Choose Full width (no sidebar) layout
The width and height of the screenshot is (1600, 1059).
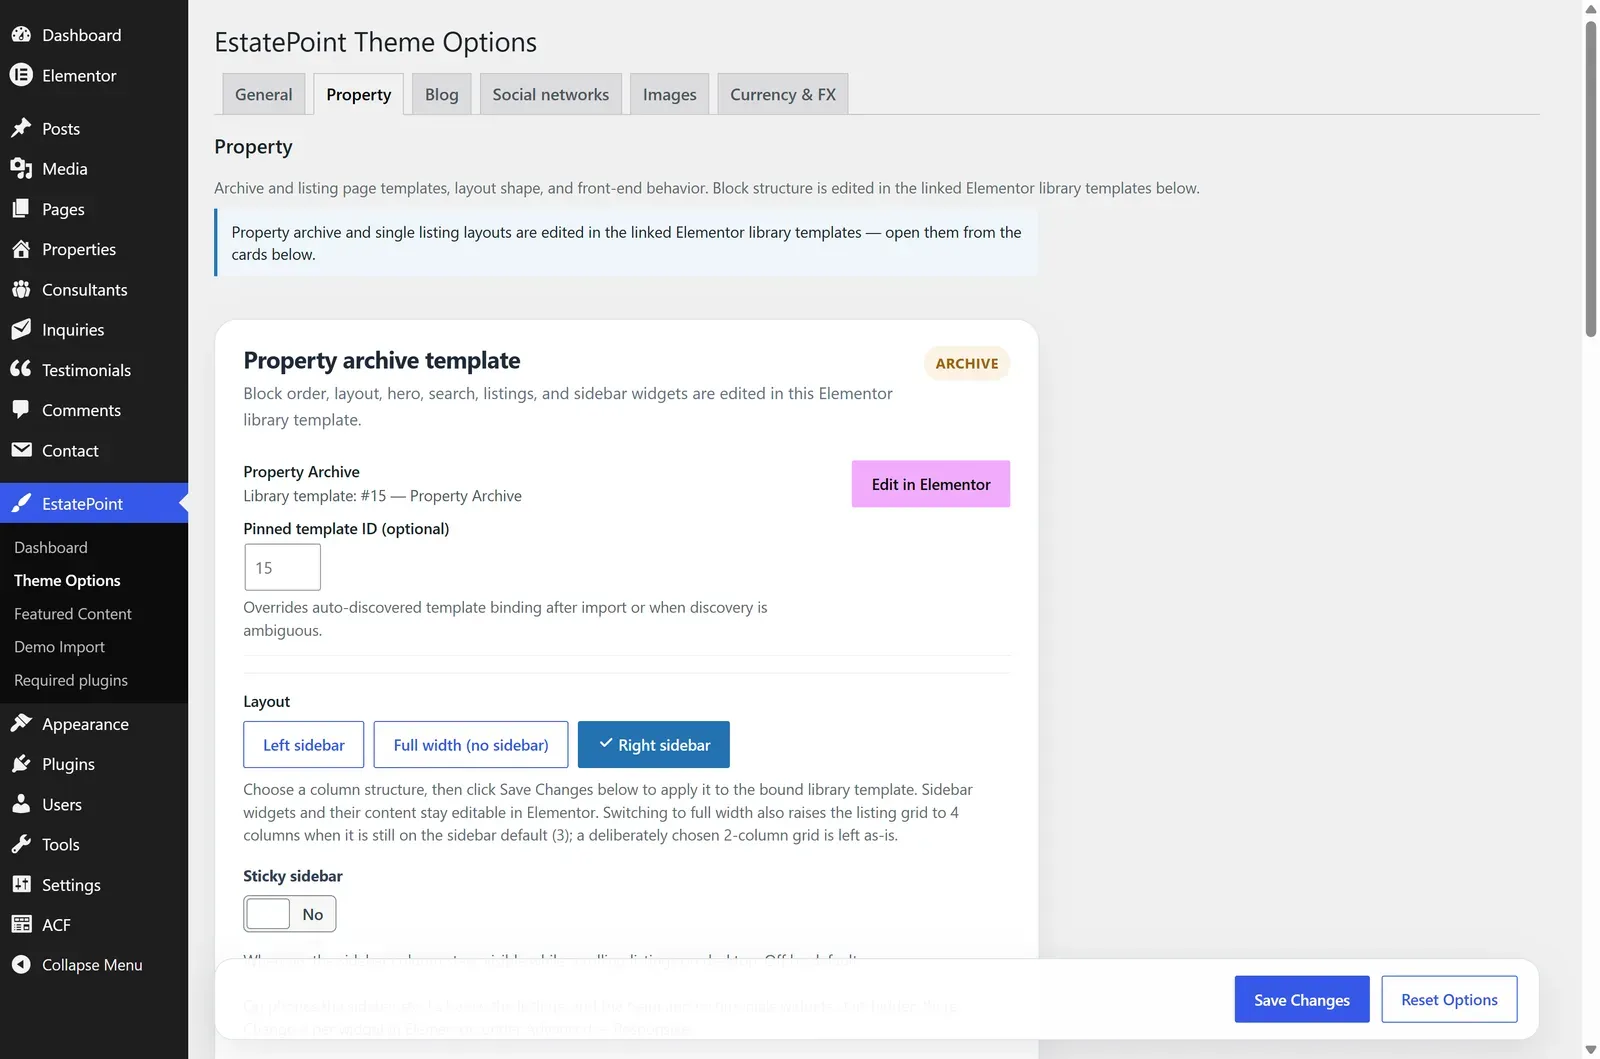(x=471, y=745)
